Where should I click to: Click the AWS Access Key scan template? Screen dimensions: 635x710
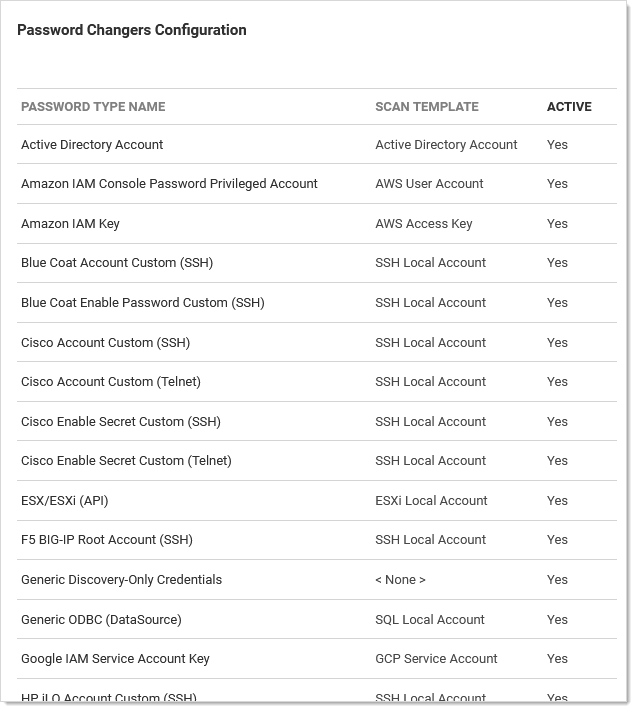pos(424,224)
